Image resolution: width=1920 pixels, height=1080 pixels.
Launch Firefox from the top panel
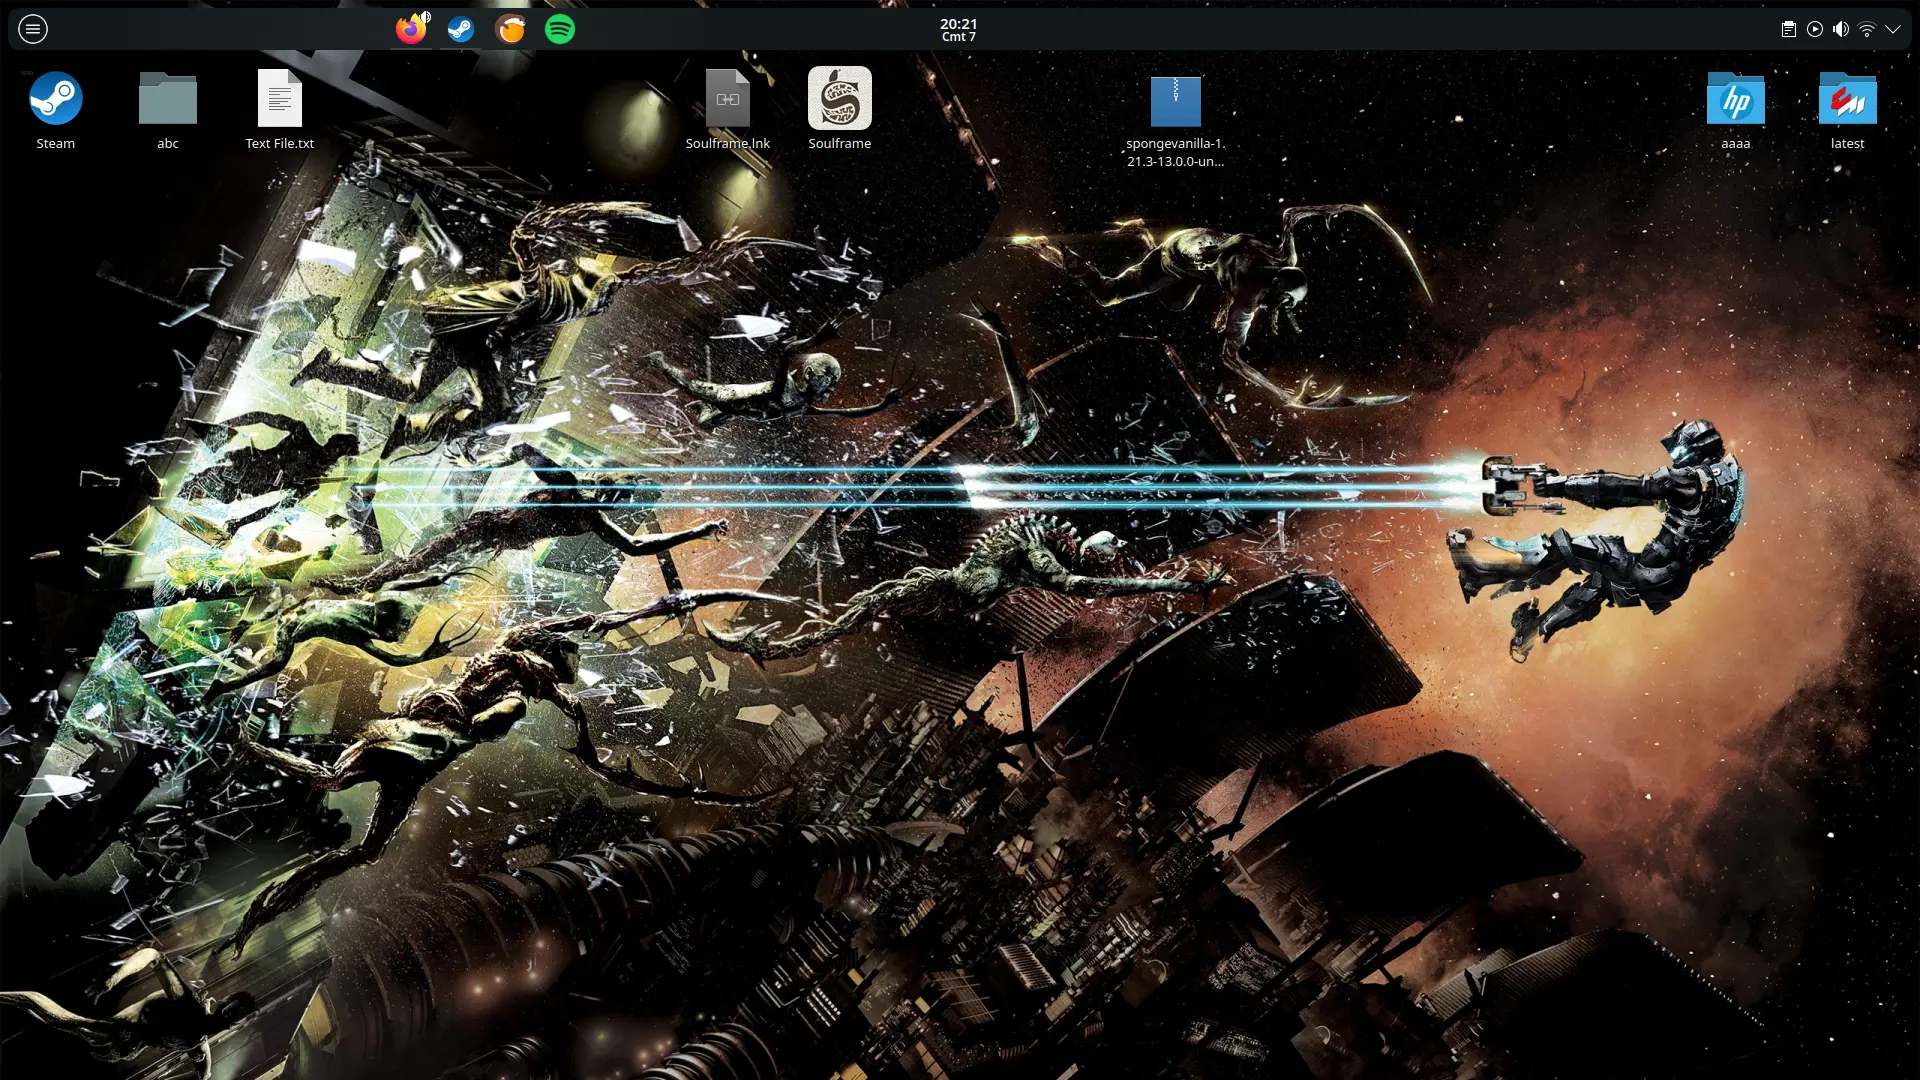point(410,29)
